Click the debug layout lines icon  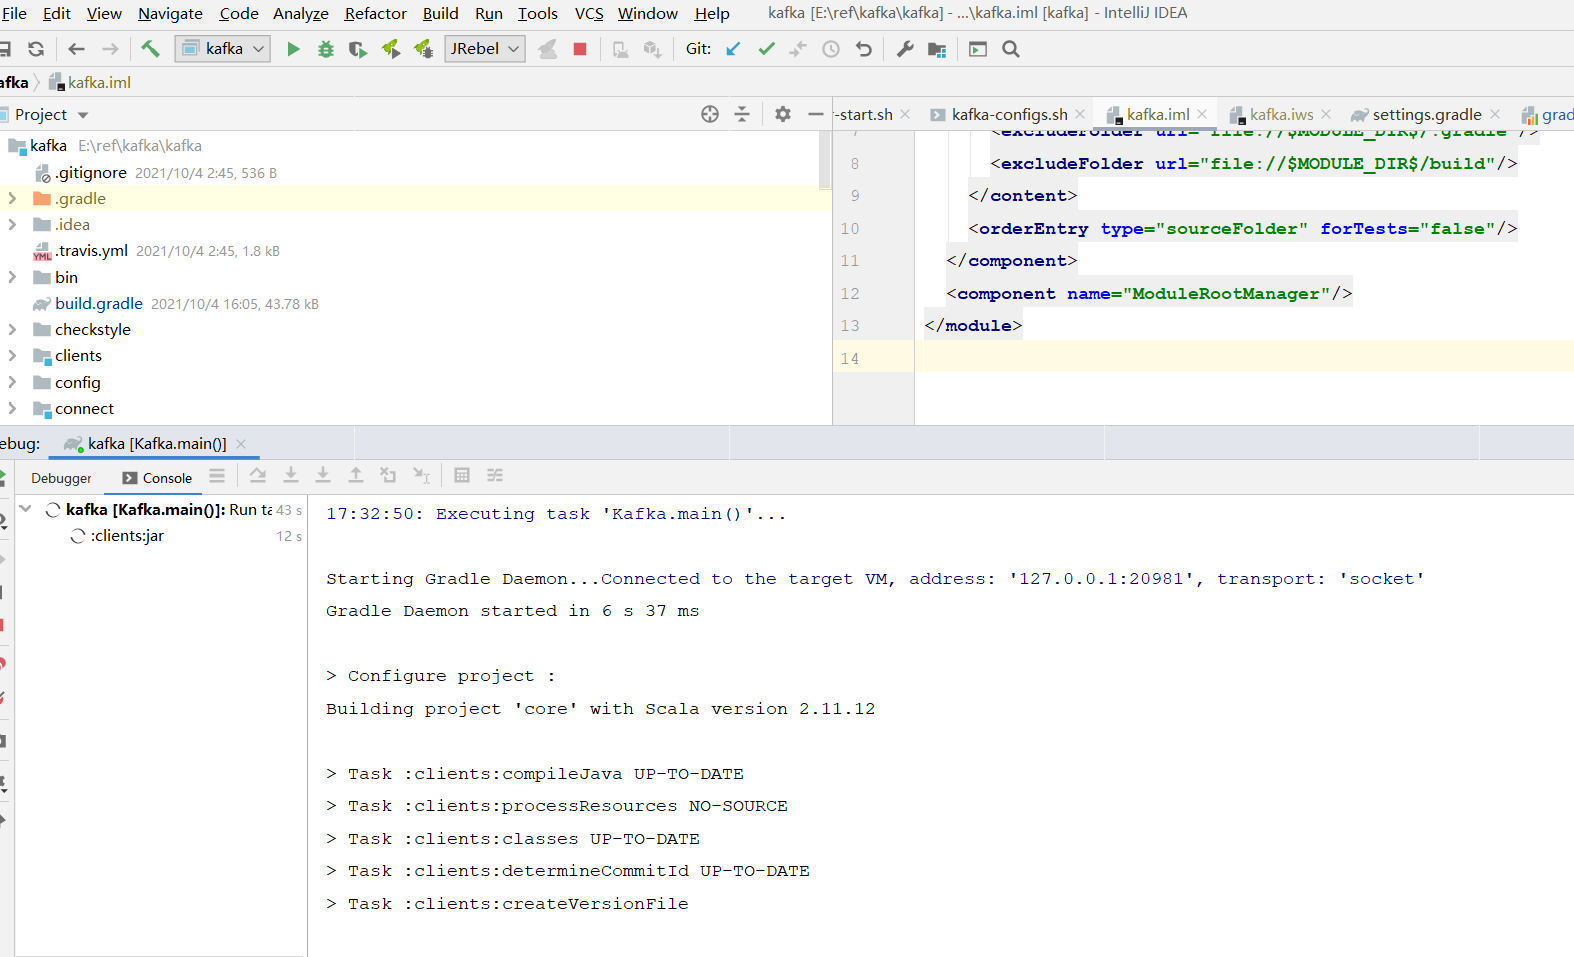(x=217, y=476)
